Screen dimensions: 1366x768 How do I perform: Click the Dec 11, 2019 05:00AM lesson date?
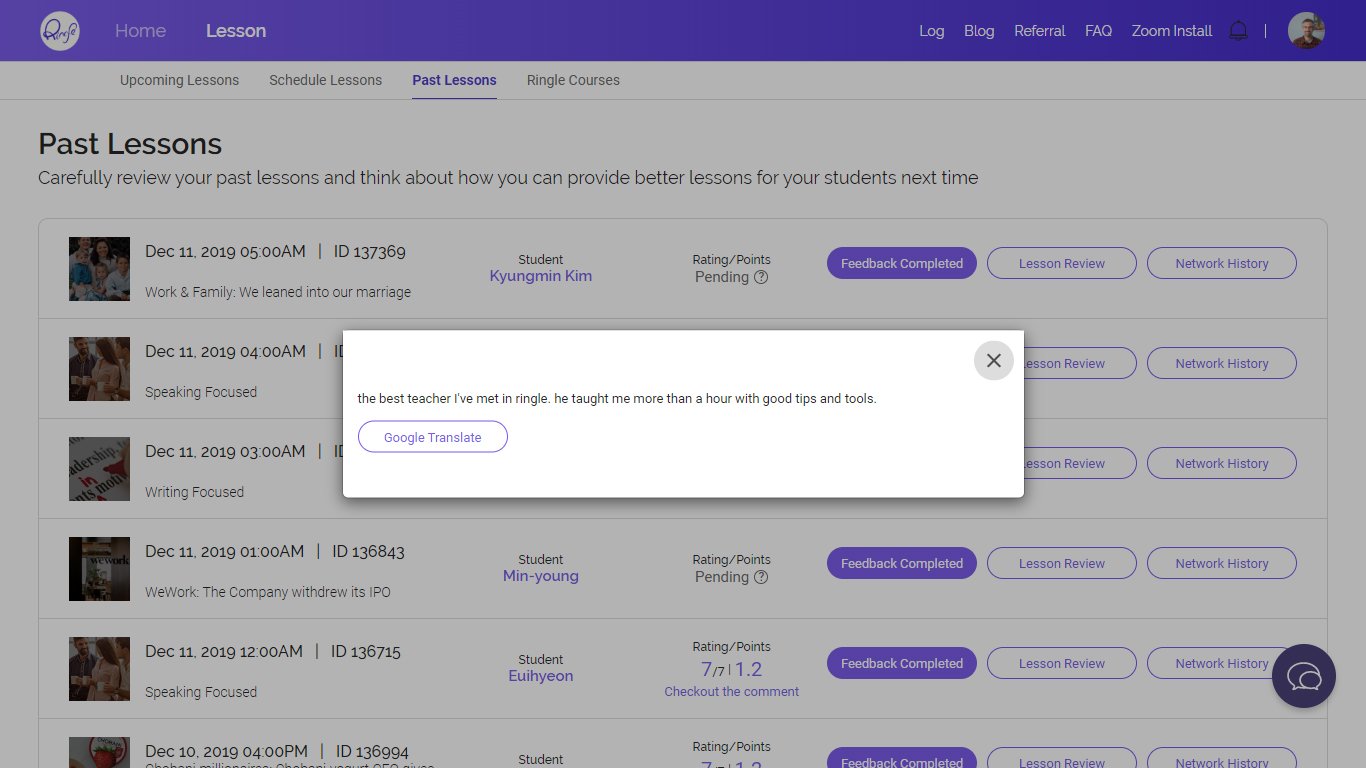225,252
